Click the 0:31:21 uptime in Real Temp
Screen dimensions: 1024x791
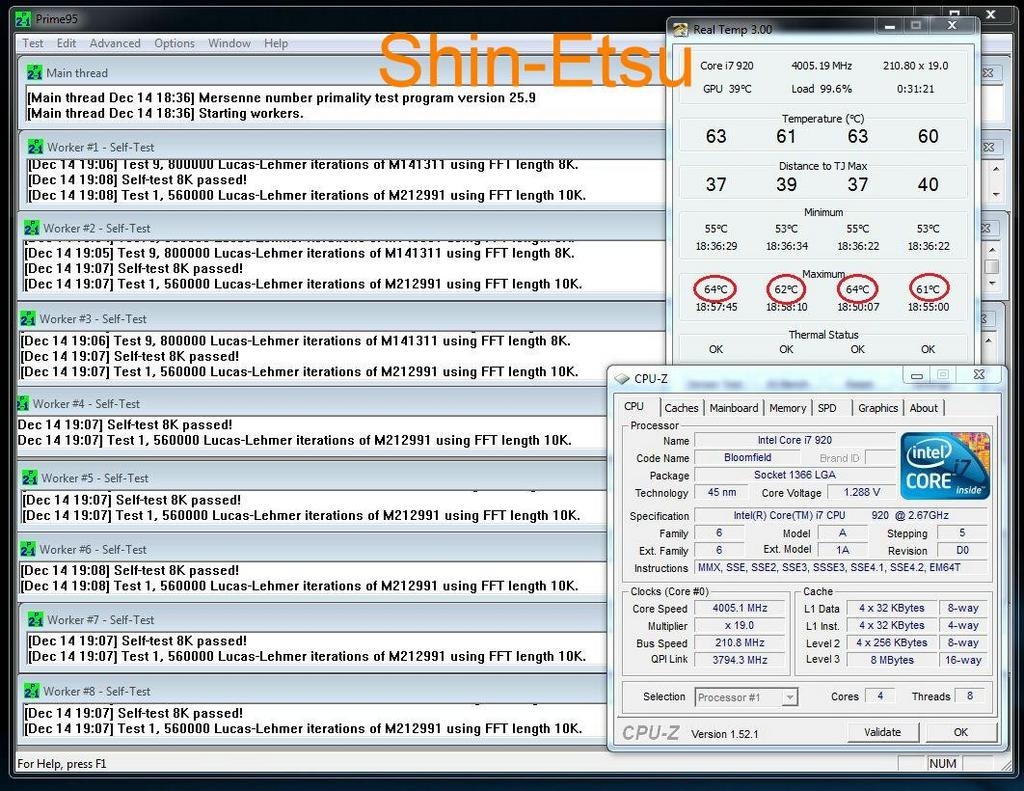916,89
